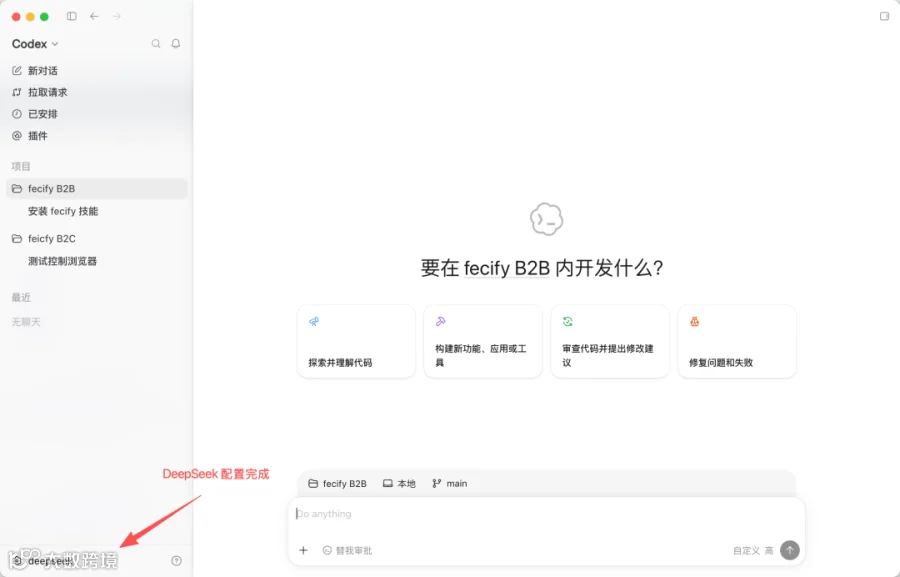Open the 高 reasoning effort selector
The width and height of the screenshot is (900, 577).
769,551
